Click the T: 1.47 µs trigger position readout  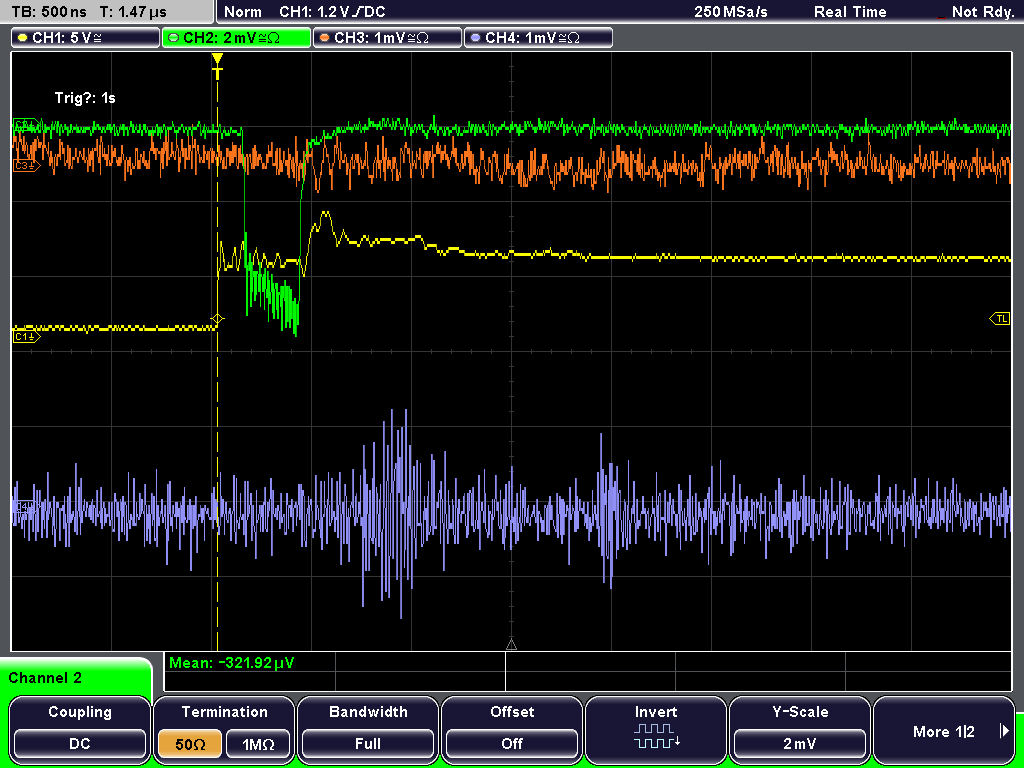coord(134,12)
